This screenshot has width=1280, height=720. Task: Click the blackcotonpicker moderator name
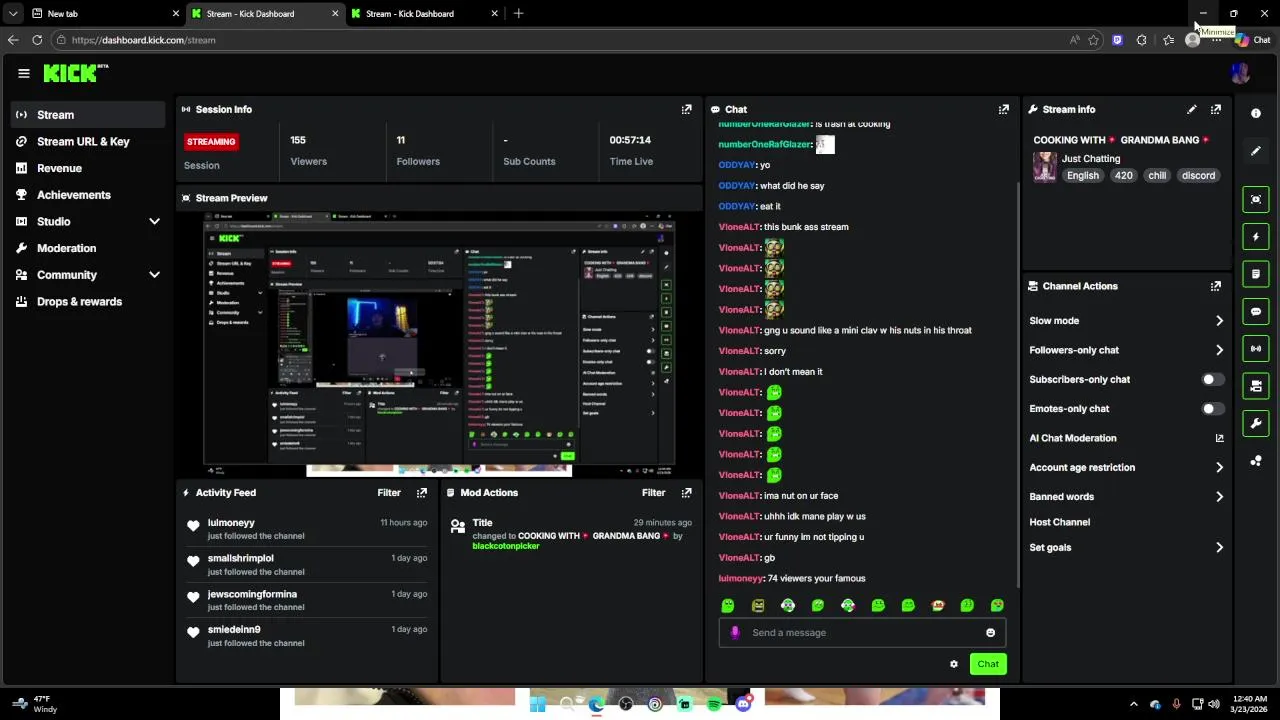coord(506,546)
